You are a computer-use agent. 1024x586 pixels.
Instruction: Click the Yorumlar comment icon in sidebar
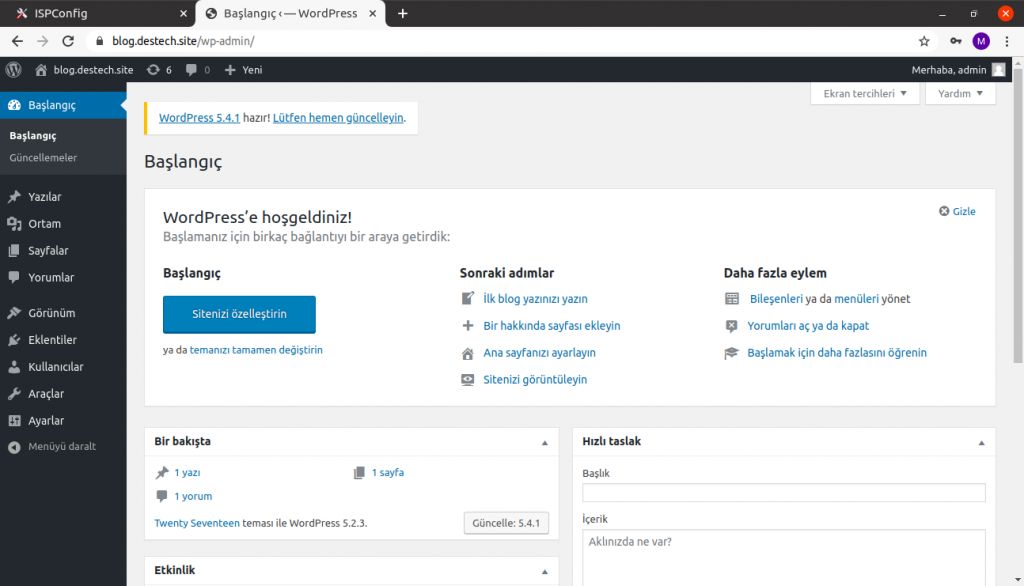(x=14, y=277)
